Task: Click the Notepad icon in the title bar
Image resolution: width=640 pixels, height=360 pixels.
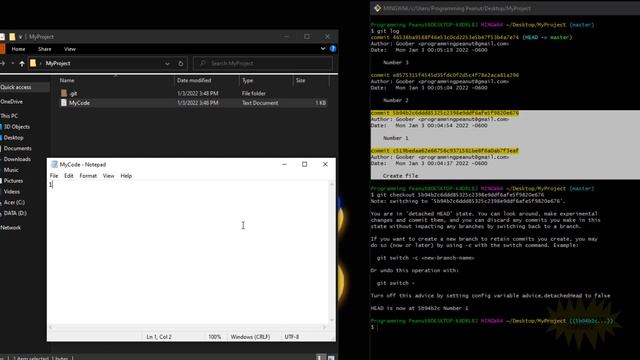Action: [x=54, y=164]
